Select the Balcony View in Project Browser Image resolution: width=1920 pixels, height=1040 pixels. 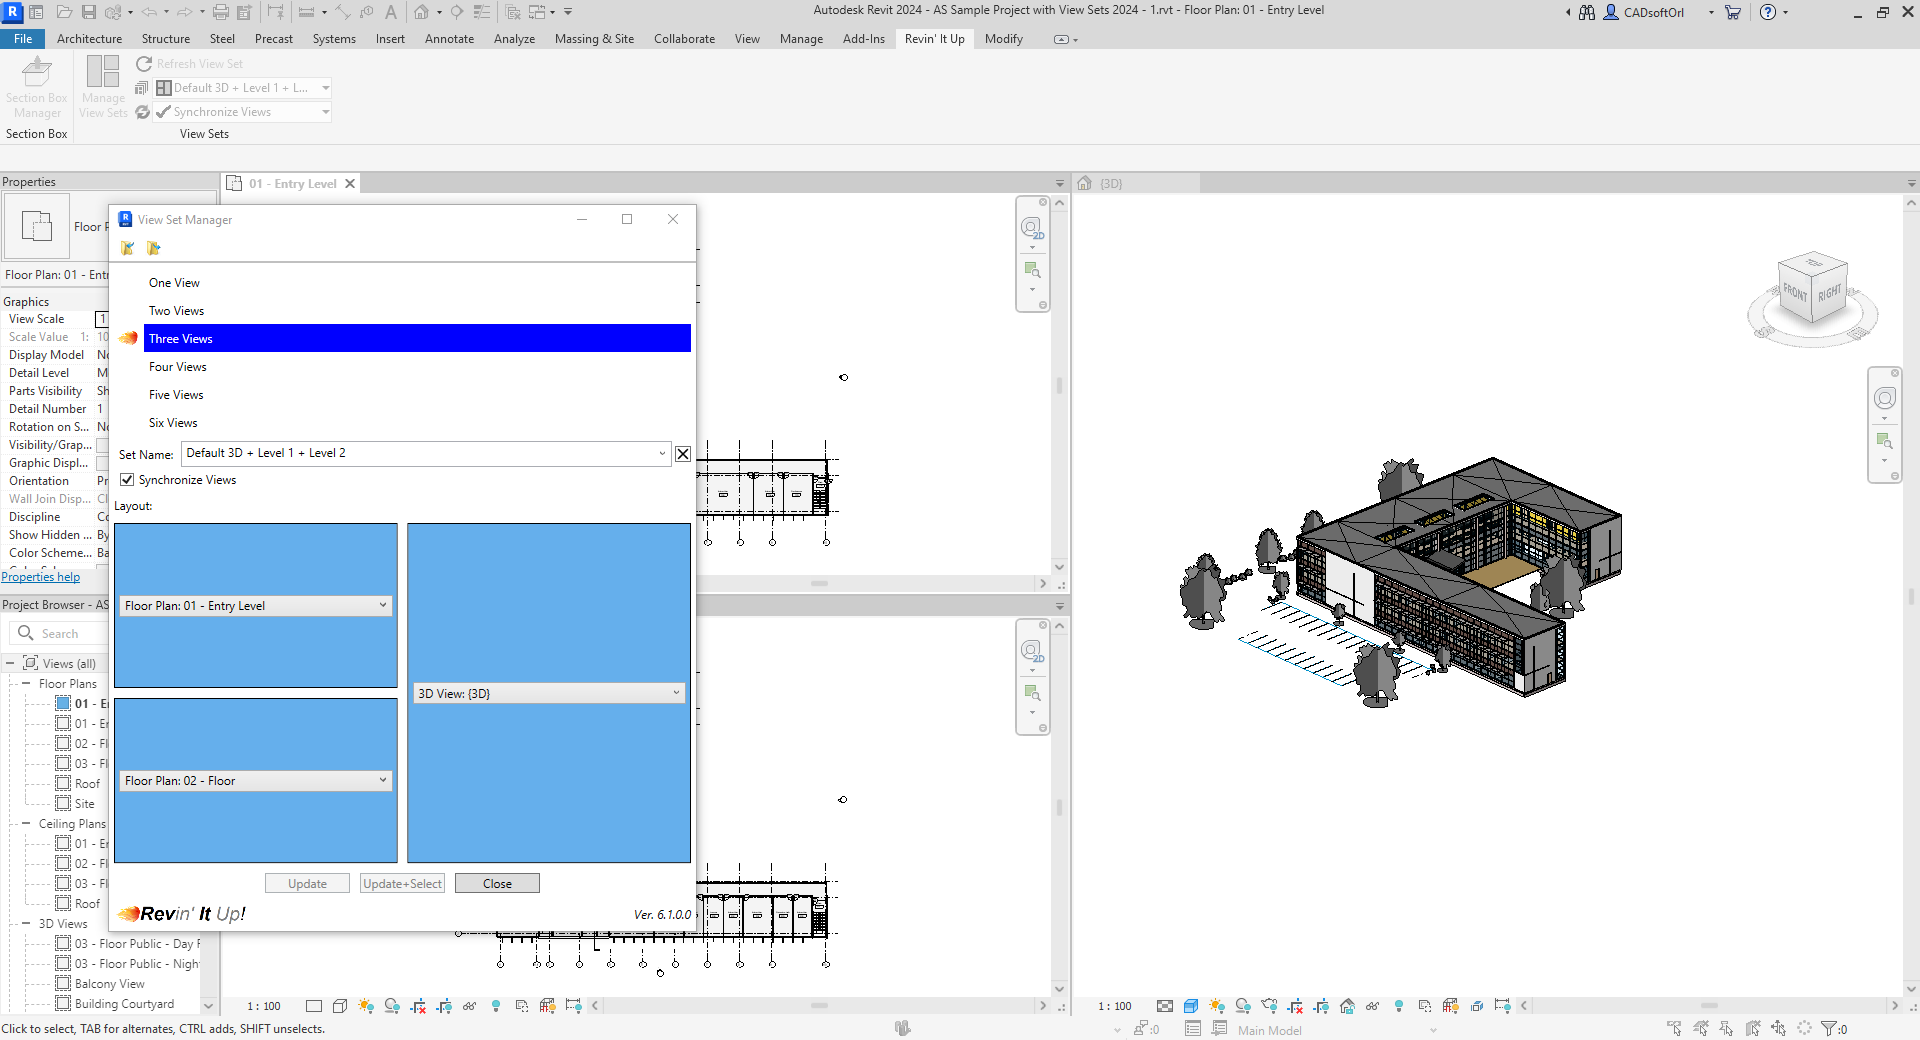pos(109,984)
